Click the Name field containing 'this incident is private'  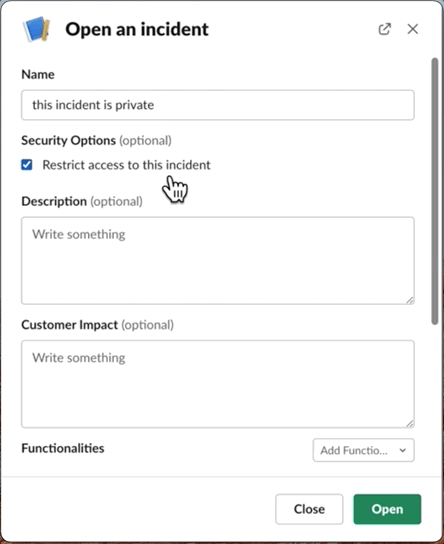(x=218, y=105)
